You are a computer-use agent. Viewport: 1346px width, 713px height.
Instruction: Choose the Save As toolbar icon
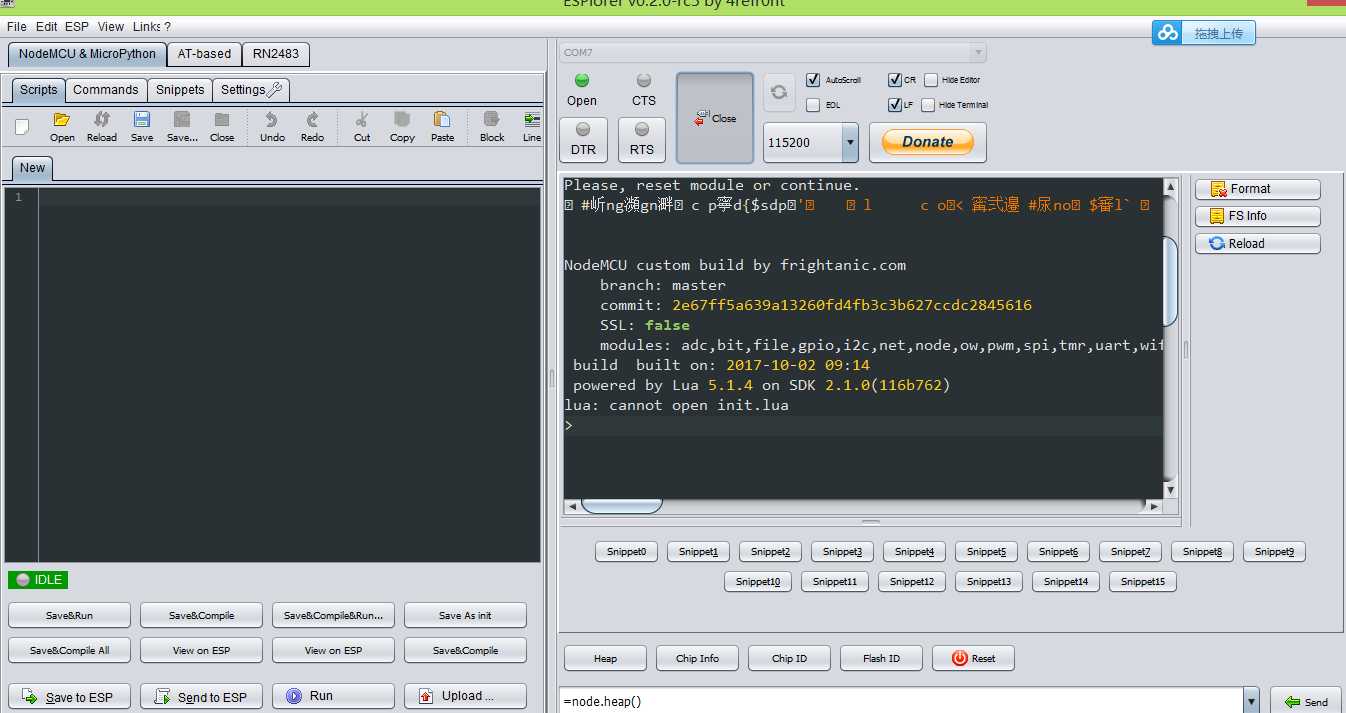pos(182,127)
